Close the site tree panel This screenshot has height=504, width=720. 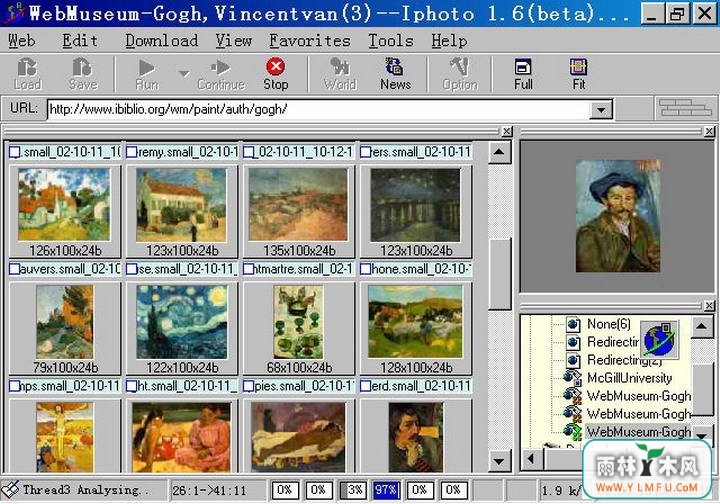(709, 305)
